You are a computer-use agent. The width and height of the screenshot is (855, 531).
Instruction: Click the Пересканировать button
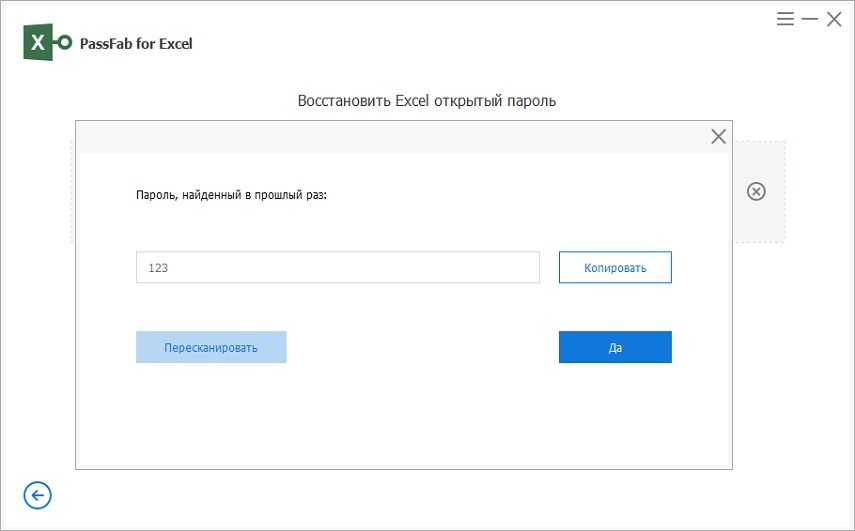tap(211, 347)
